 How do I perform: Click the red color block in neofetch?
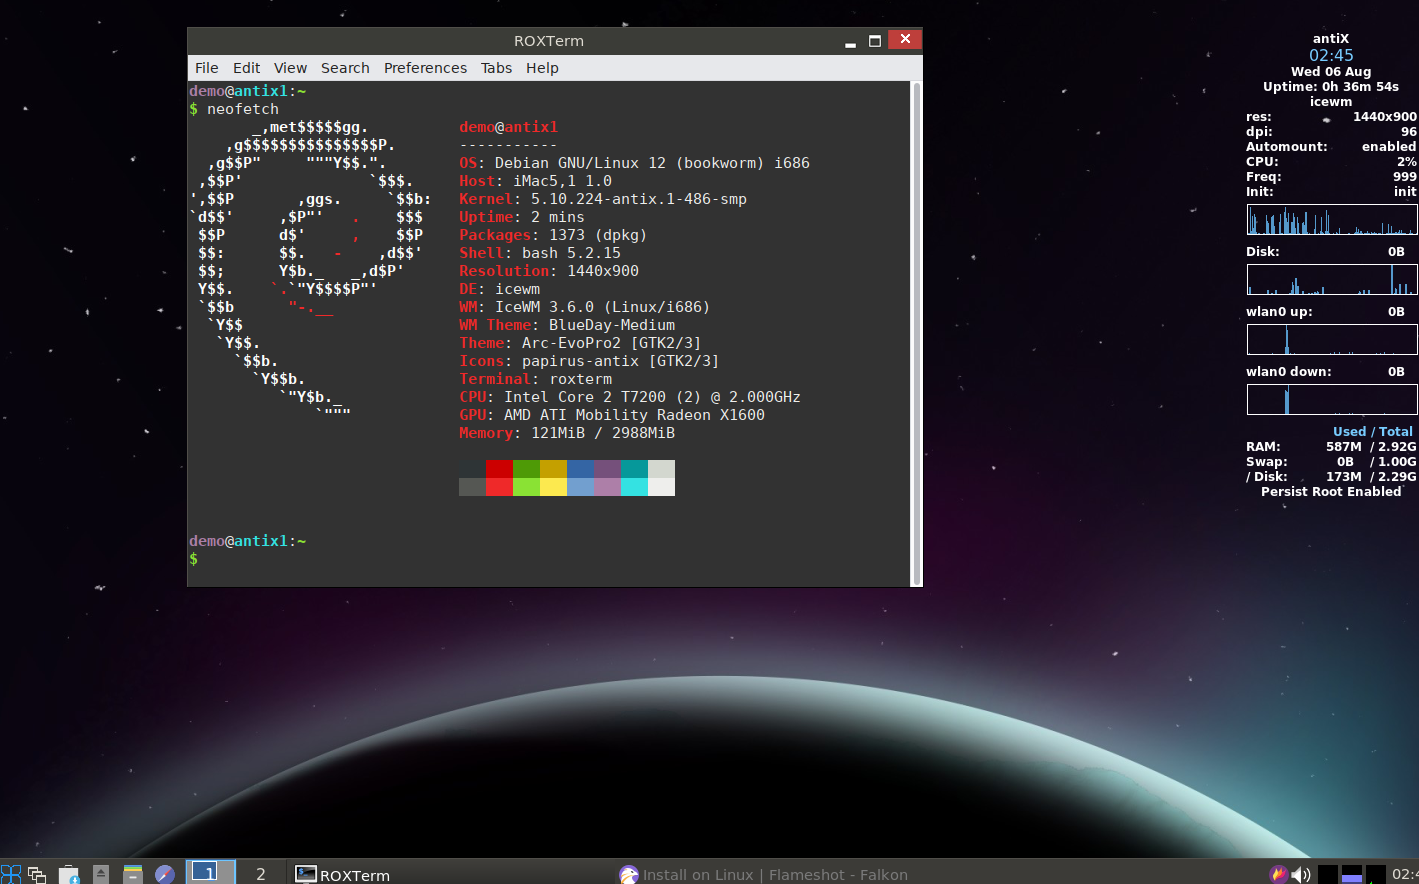coord(499,469)
